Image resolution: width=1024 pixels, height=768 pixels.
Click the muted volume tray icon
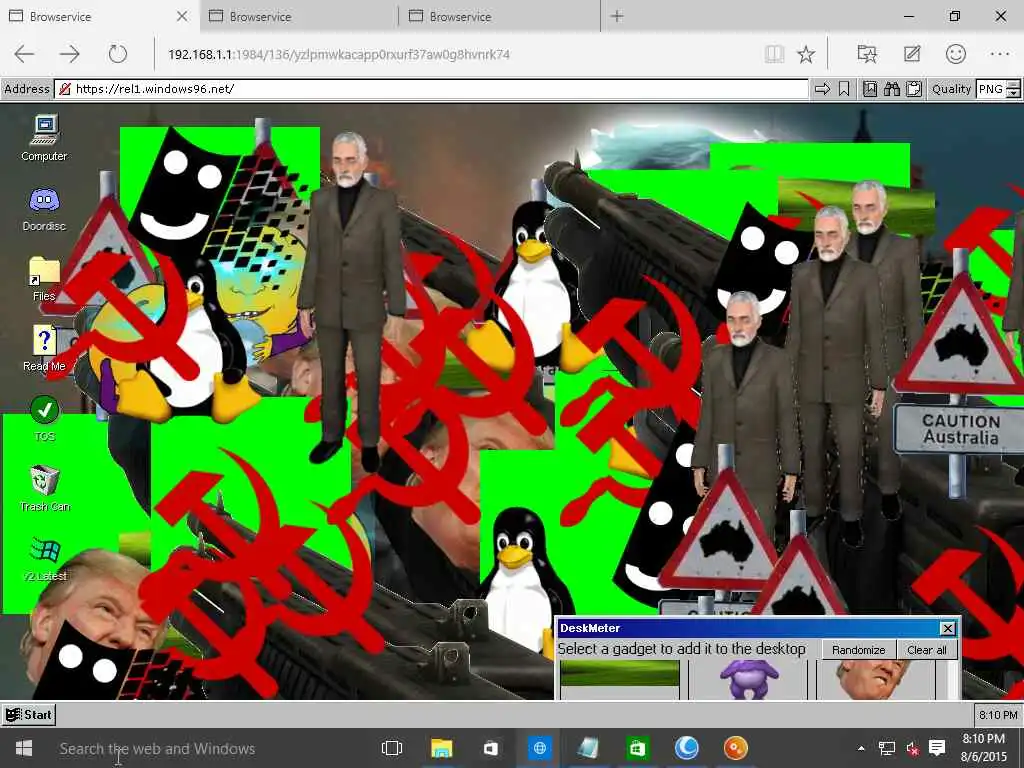pos(912,748)
